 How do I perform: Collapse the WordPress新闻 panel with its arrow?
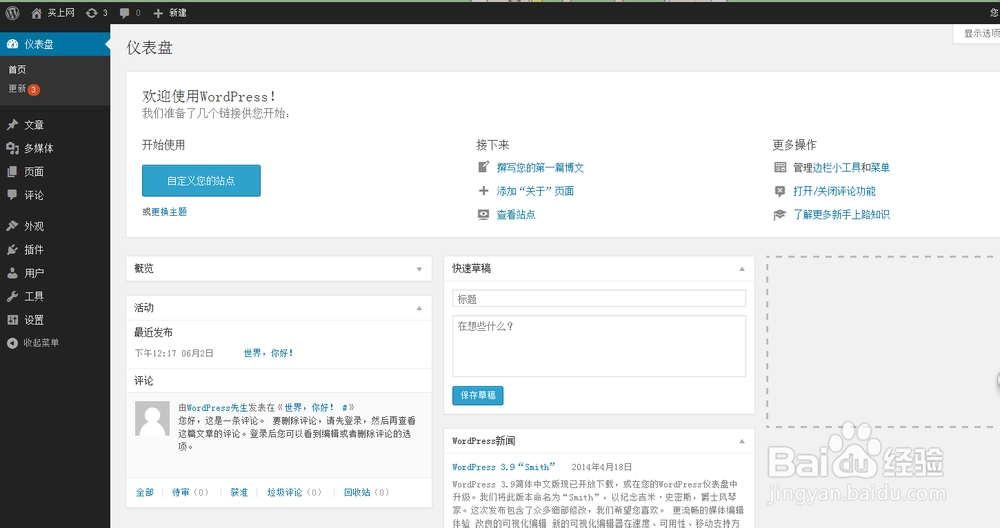pyautogui.click(x=742, y=441)
